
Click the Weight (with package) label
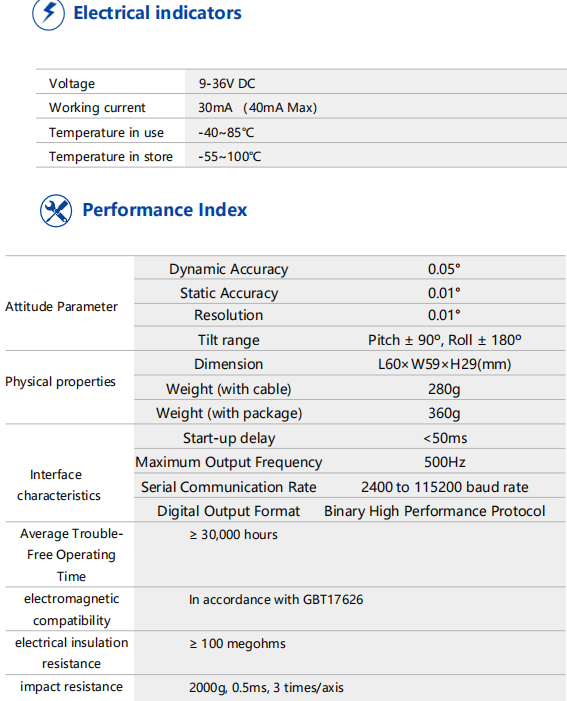pos(229,413)
